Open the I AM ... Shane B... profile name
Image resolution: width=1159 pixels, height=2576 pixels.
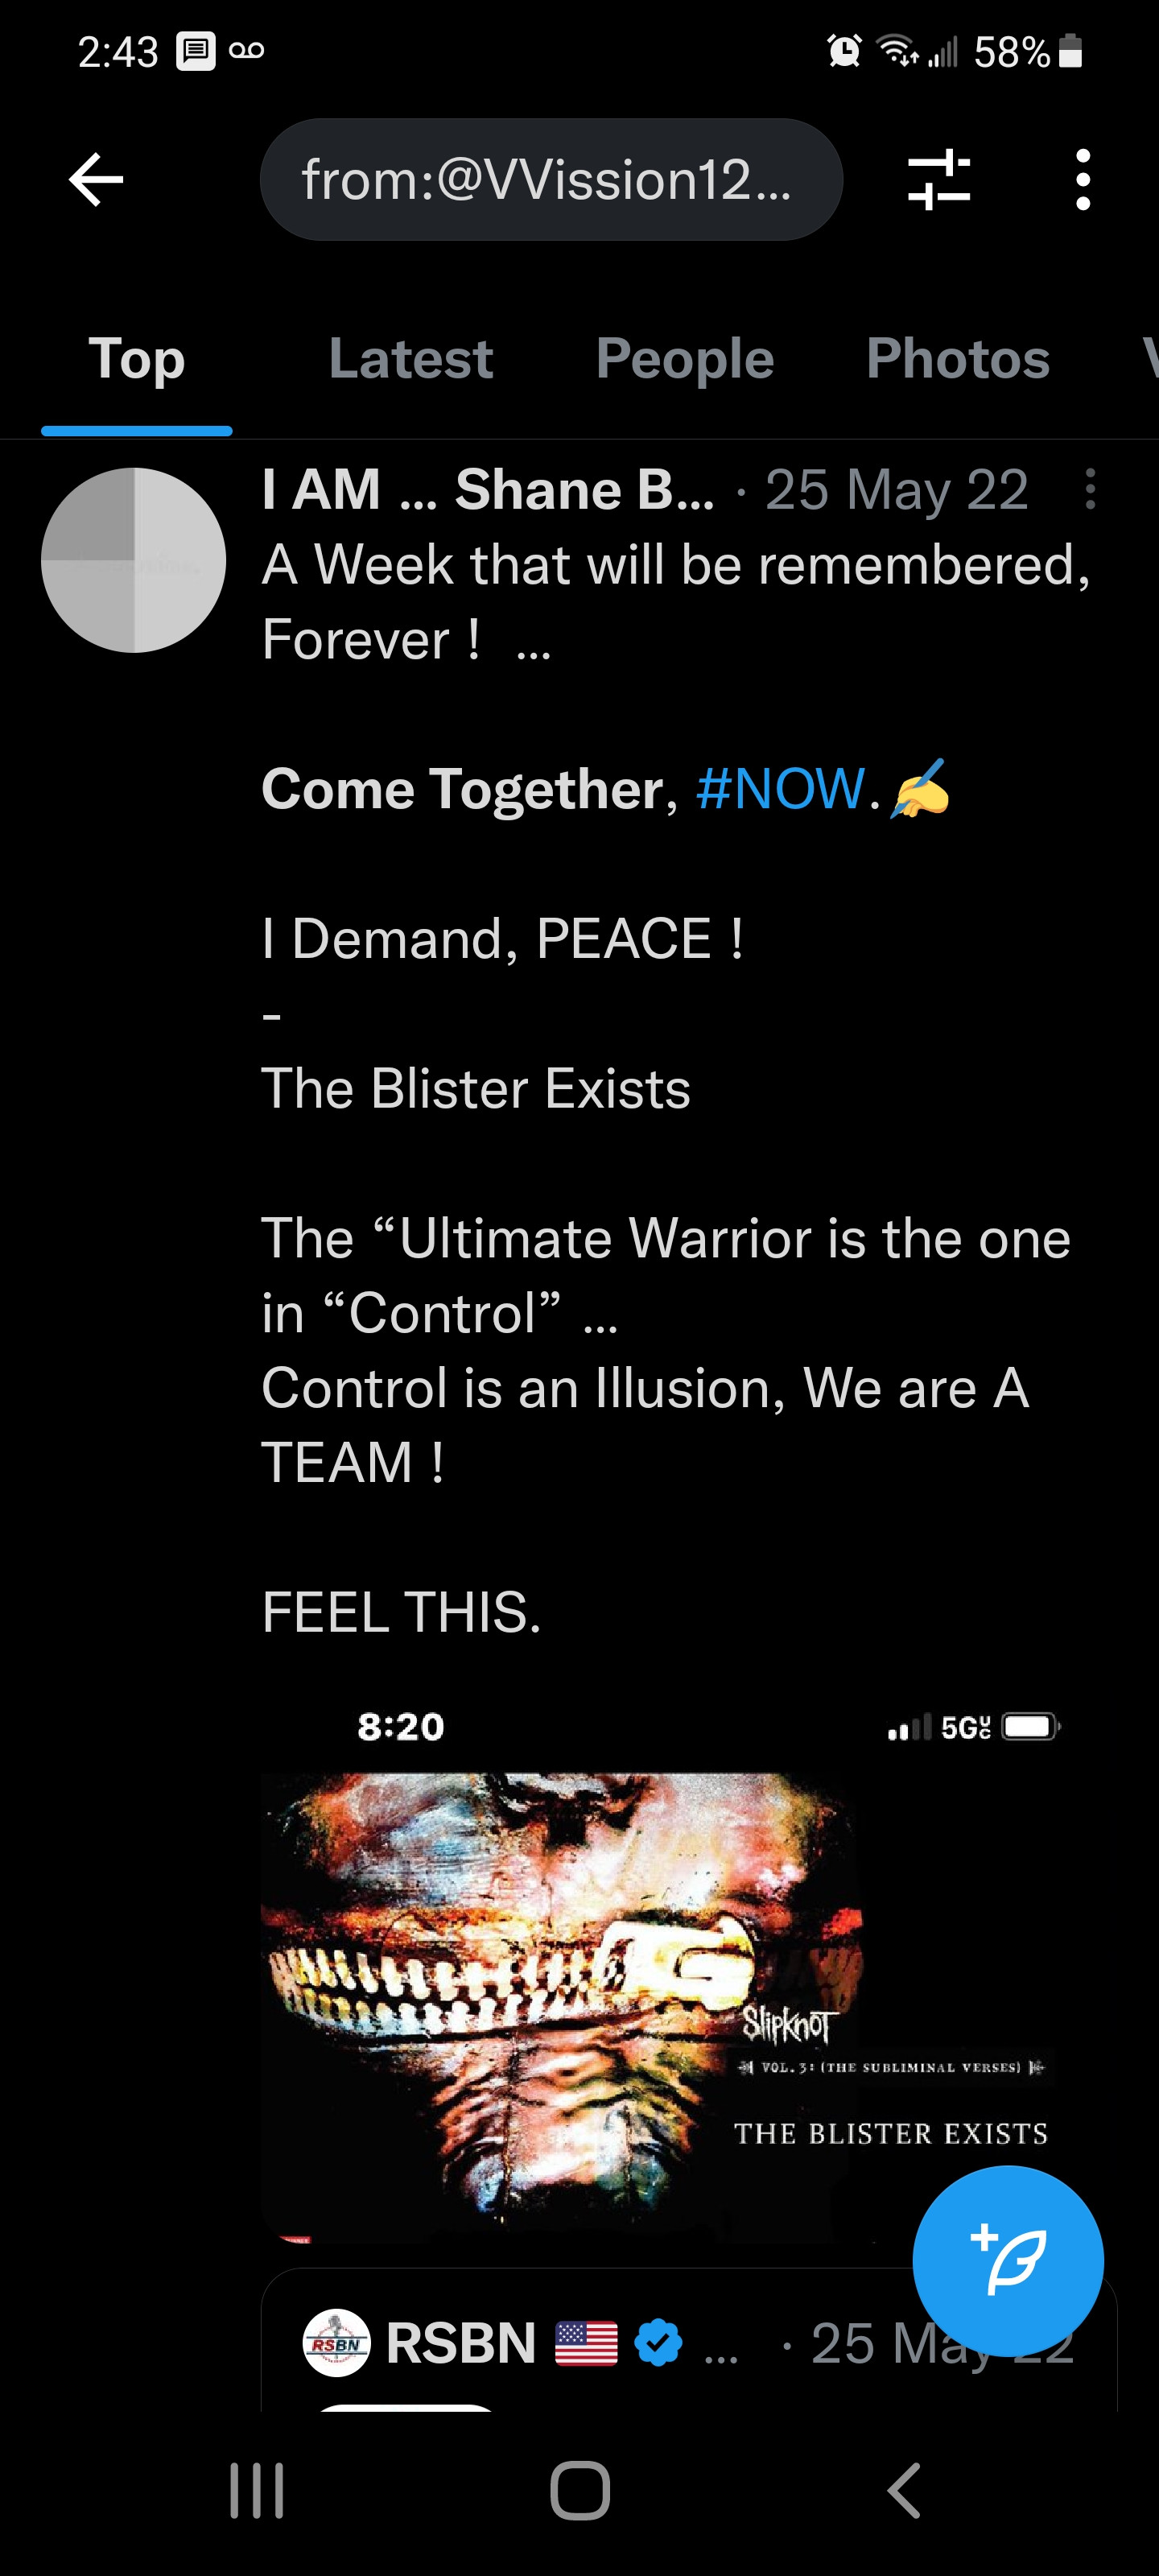[x=488, y=490]
